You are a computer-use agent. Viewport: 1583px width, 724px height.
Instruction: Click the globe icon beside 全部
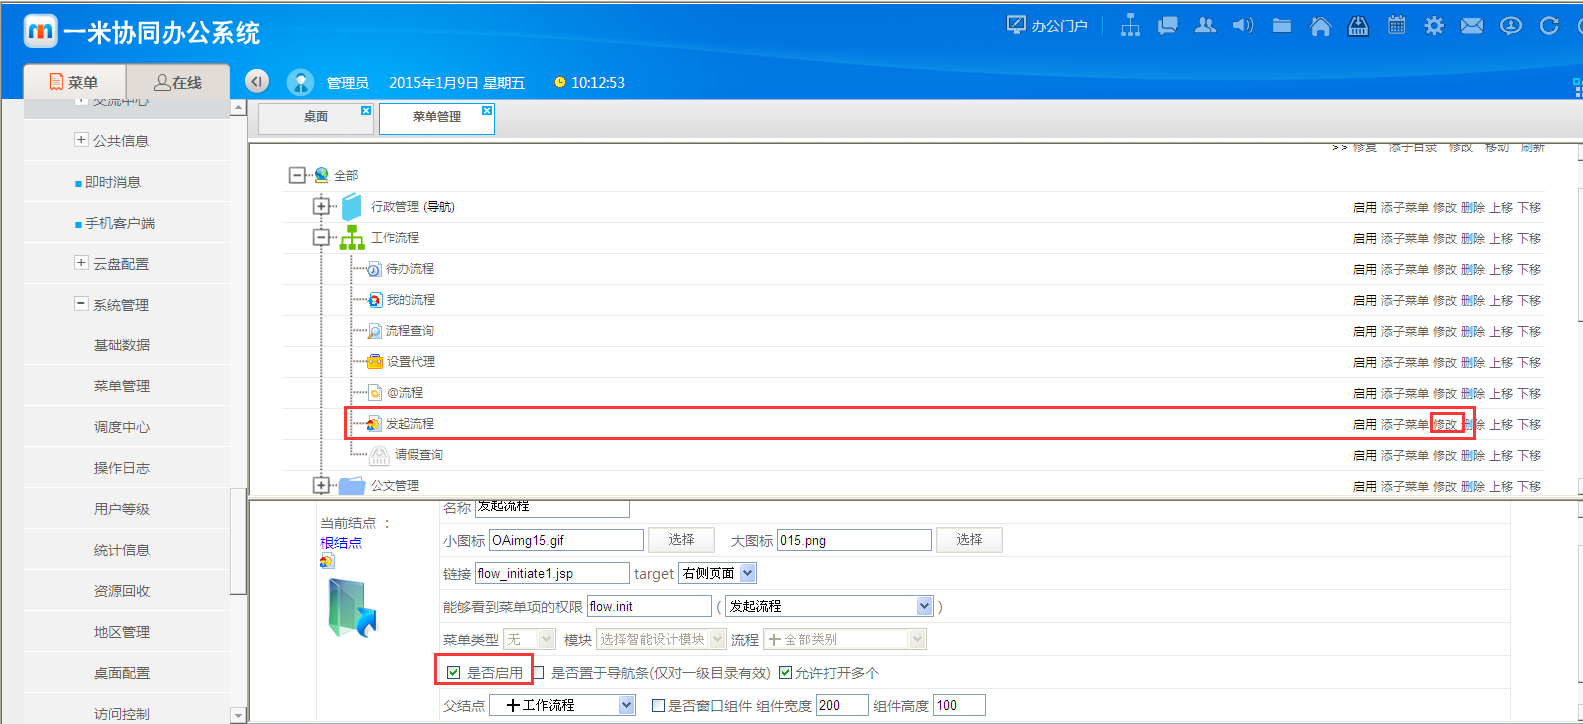pyautogui.click(x=321, y=175)
